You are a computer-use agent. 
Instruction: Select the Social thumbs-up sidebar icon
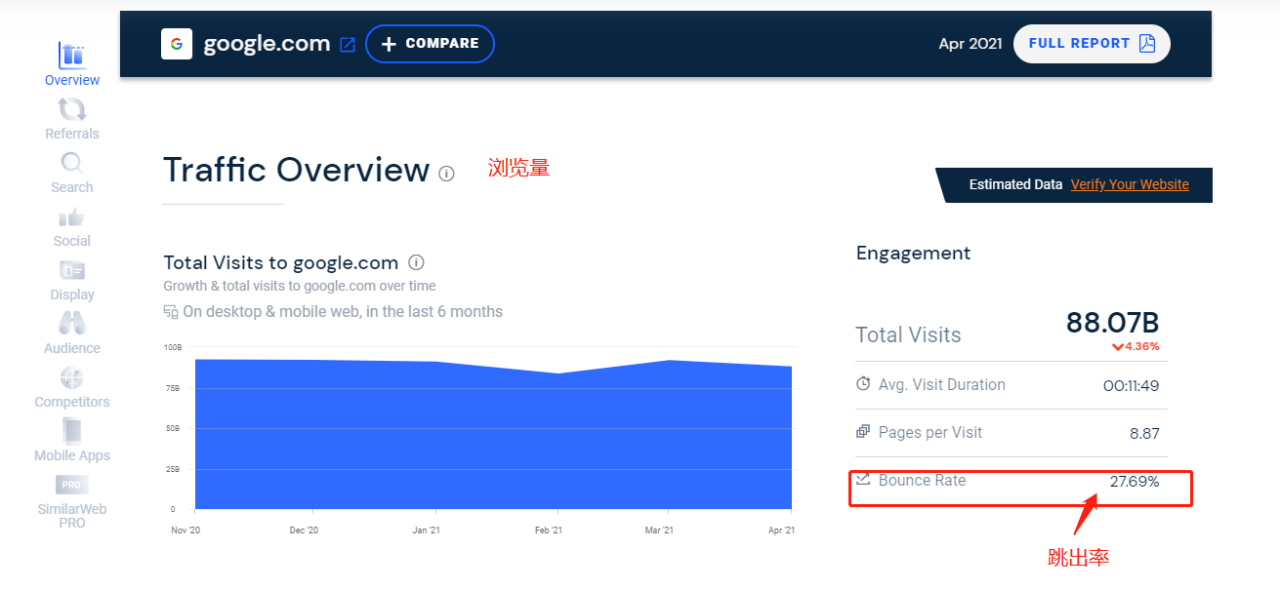[72, 218]
